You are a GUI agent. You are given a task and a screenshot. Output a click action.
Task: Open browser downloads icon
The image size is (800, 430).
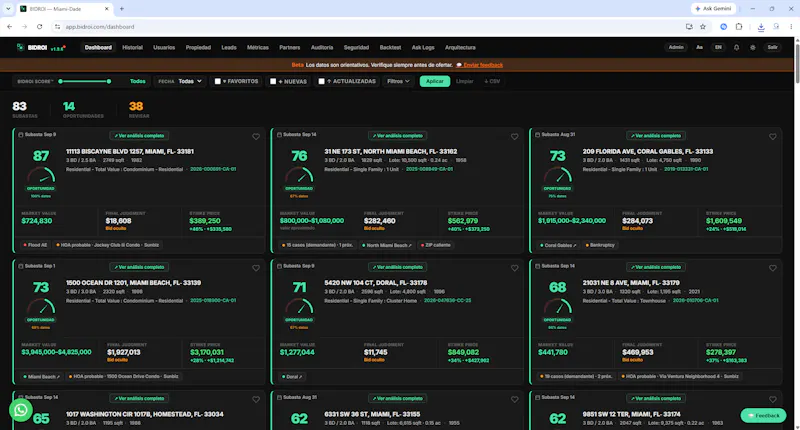tap(761, 27)
